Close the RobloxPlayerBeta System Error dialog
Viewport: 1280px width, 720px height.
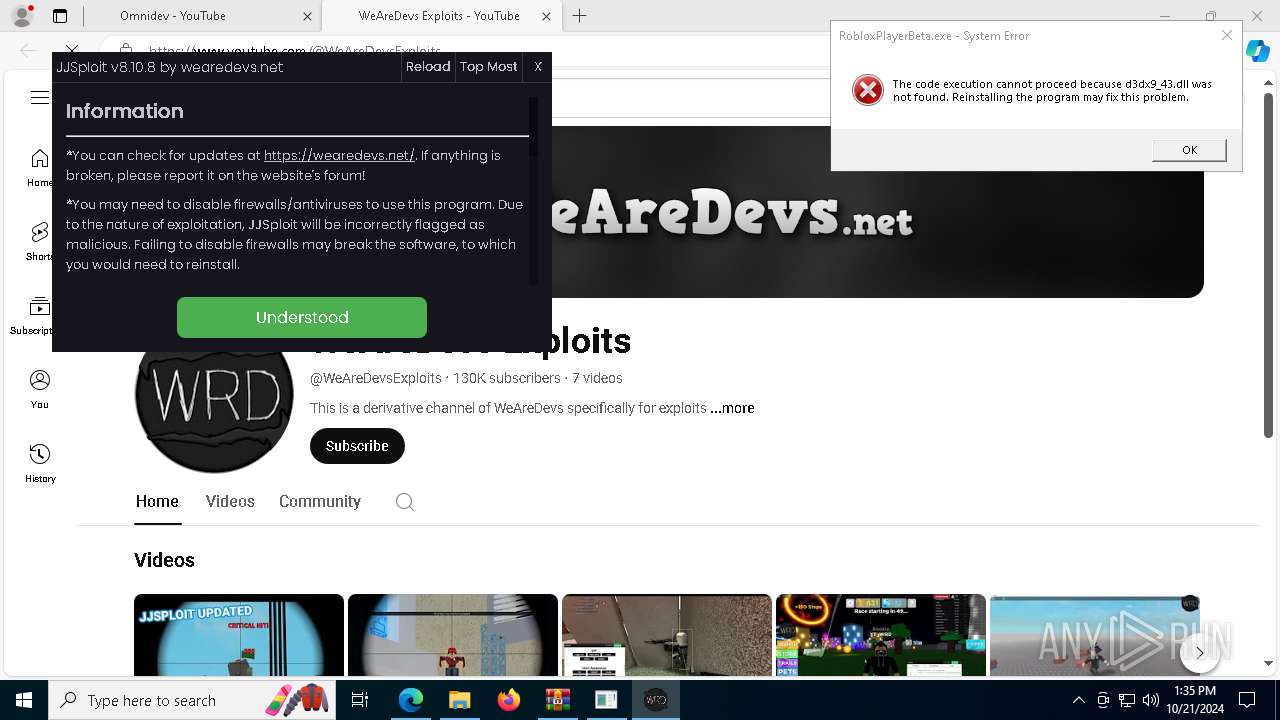click(x=1227, y=35)
